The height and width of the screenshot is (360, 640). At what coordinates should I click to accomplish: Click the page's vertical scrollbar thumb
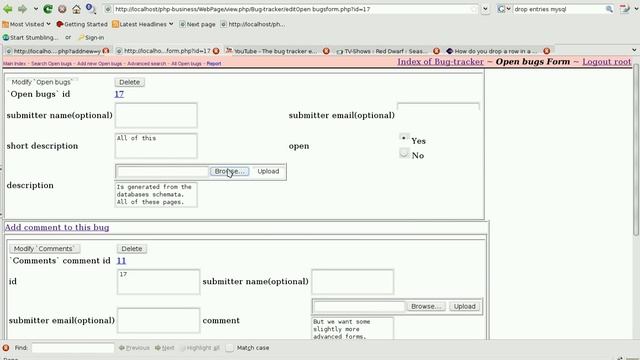[x=636, y=149]
